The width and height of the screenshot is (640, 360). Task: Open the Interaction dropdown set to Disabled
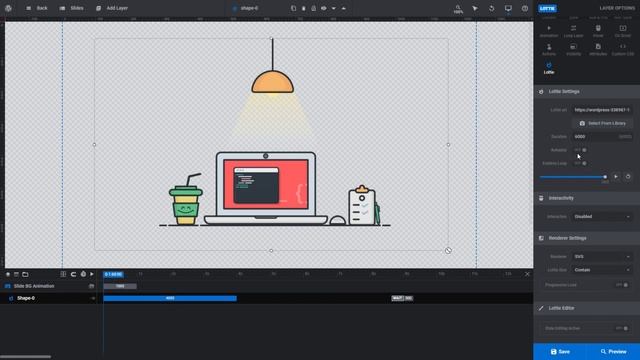tap(602, 217)
